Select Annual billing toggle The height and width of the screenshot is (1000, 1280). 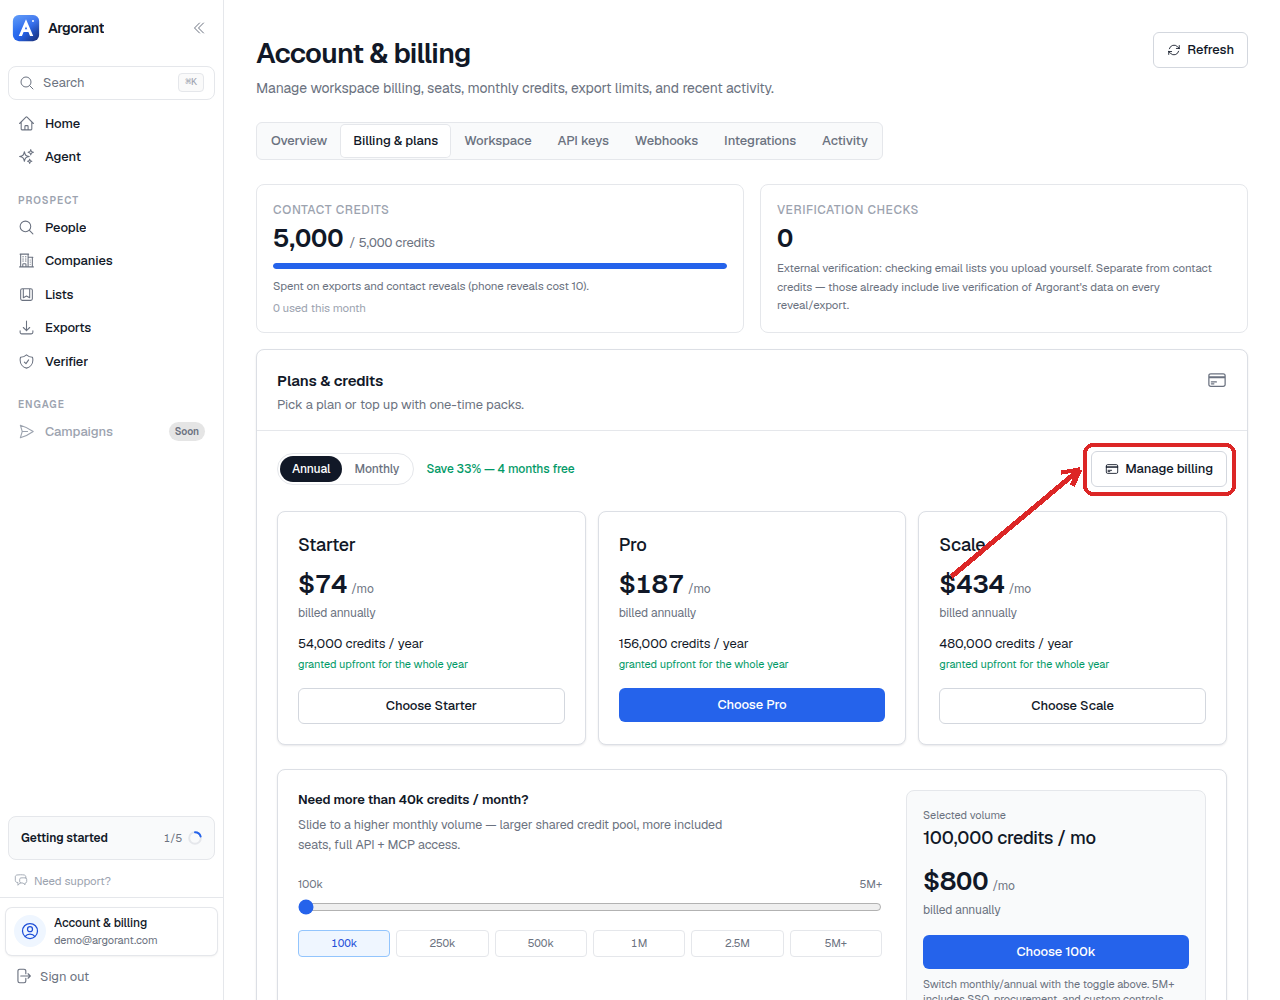click(x=311, y=469)
